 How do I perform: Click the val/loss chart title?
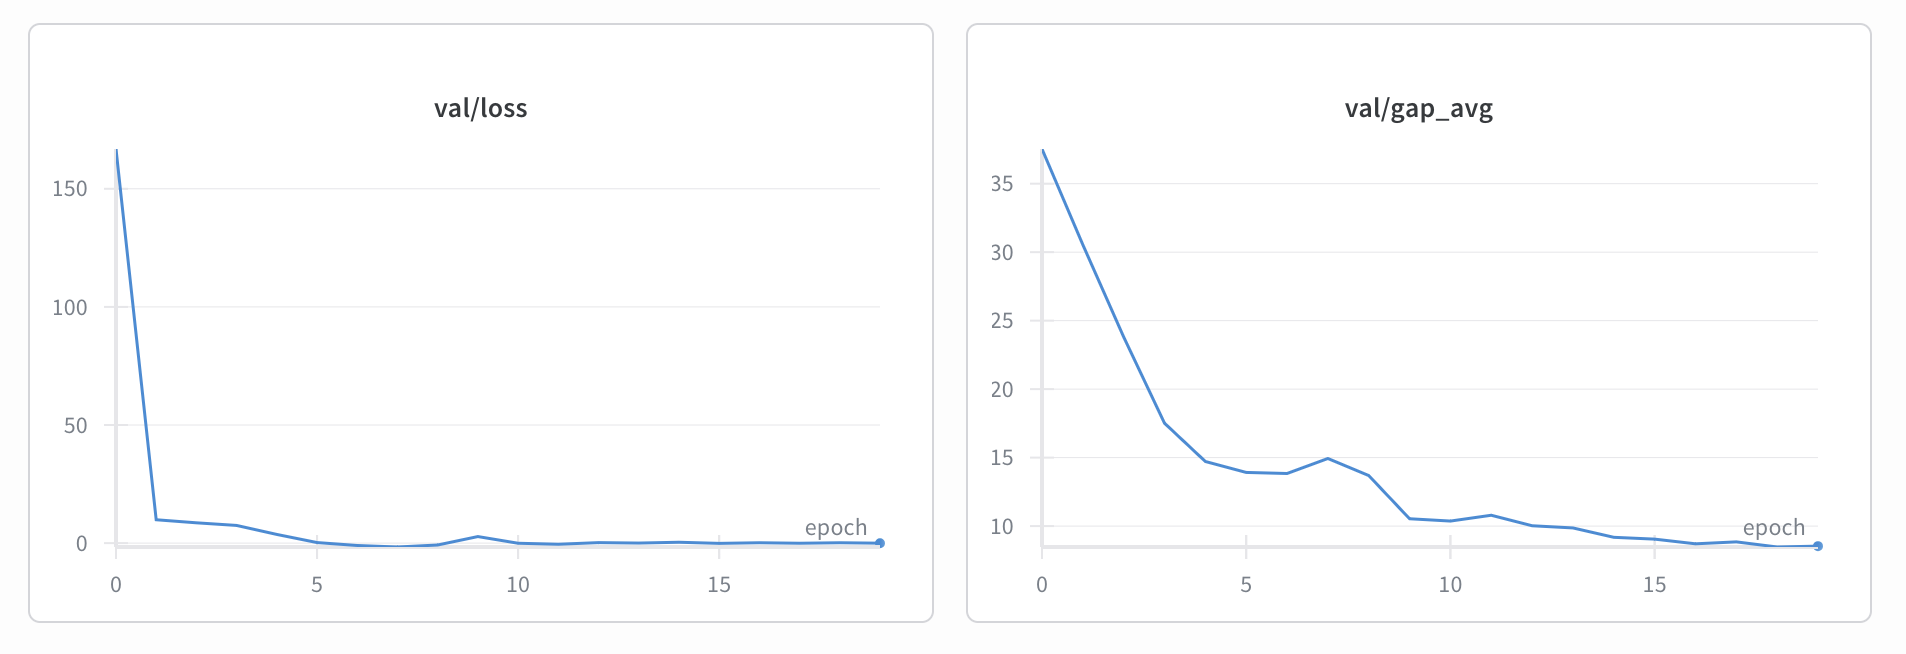pyautogui.click(x=480, y=108)
